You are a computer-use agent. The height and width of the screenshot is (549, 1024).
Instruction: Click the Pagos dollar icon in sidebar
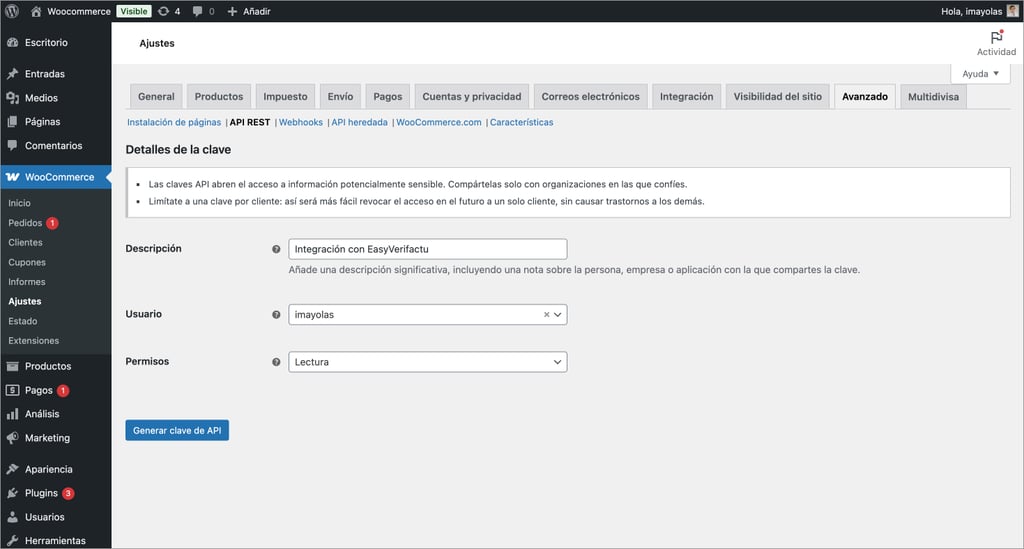pos(12,390)
